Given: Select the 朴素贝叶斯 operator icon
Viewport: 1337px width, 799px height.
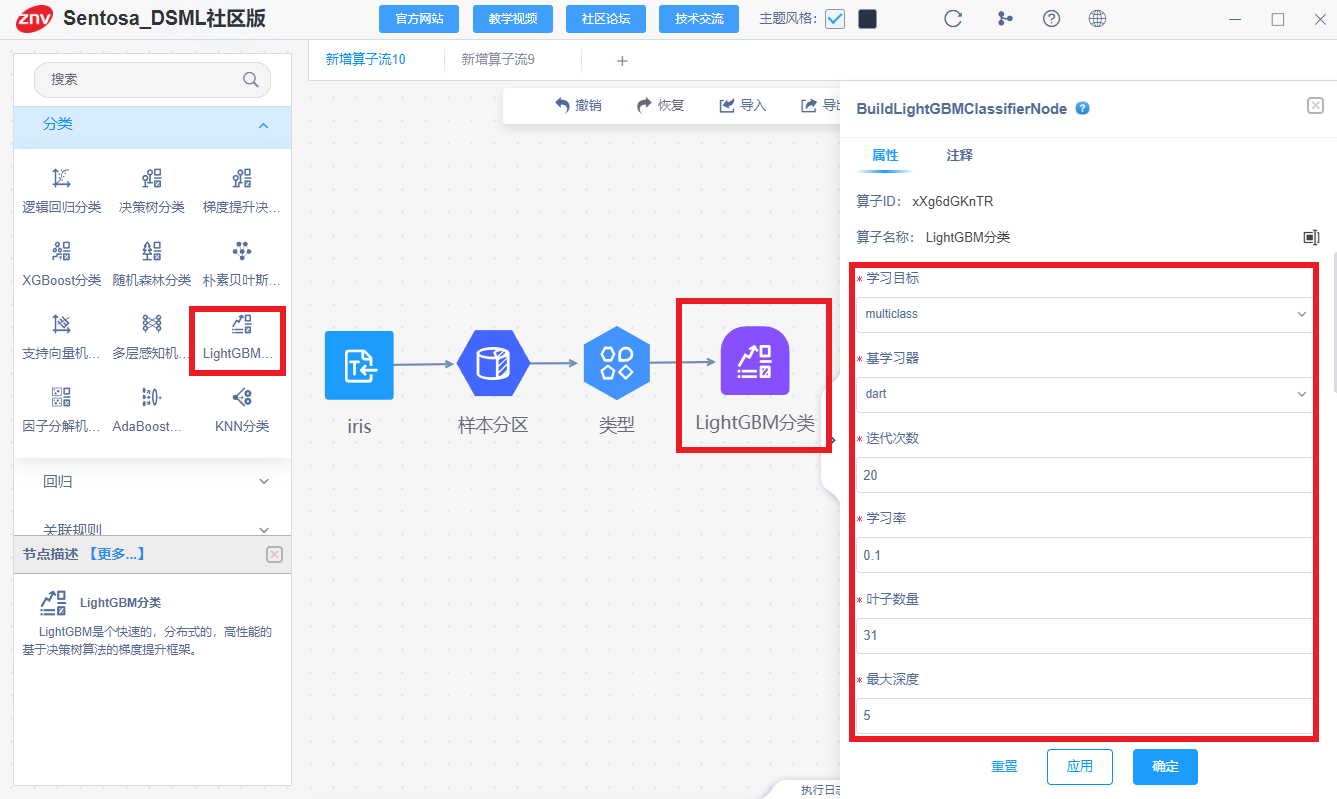Looking at the screenshot, I should (241, 251).
